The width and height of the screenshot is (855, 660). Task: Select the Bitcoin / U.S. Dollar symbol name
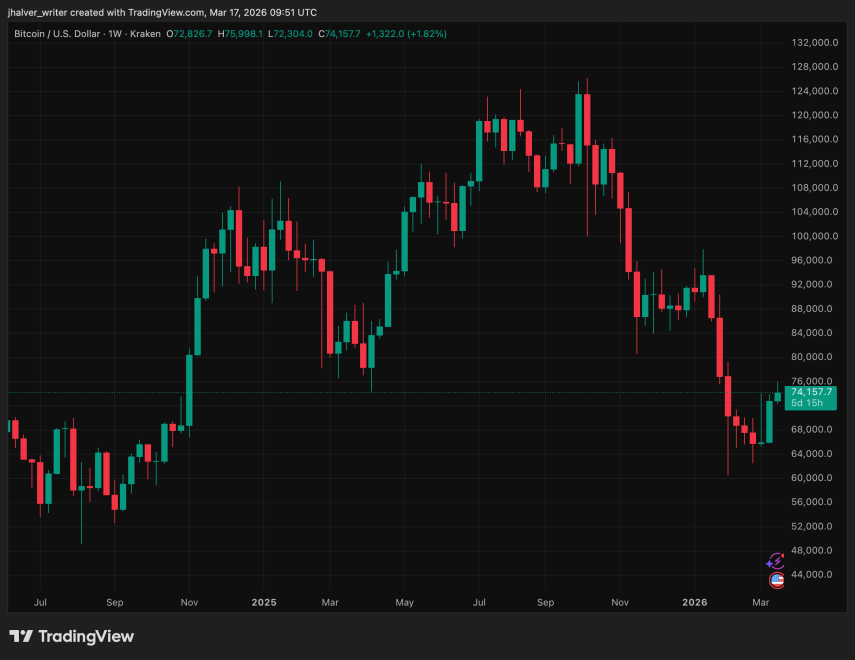tap(56, 33)
